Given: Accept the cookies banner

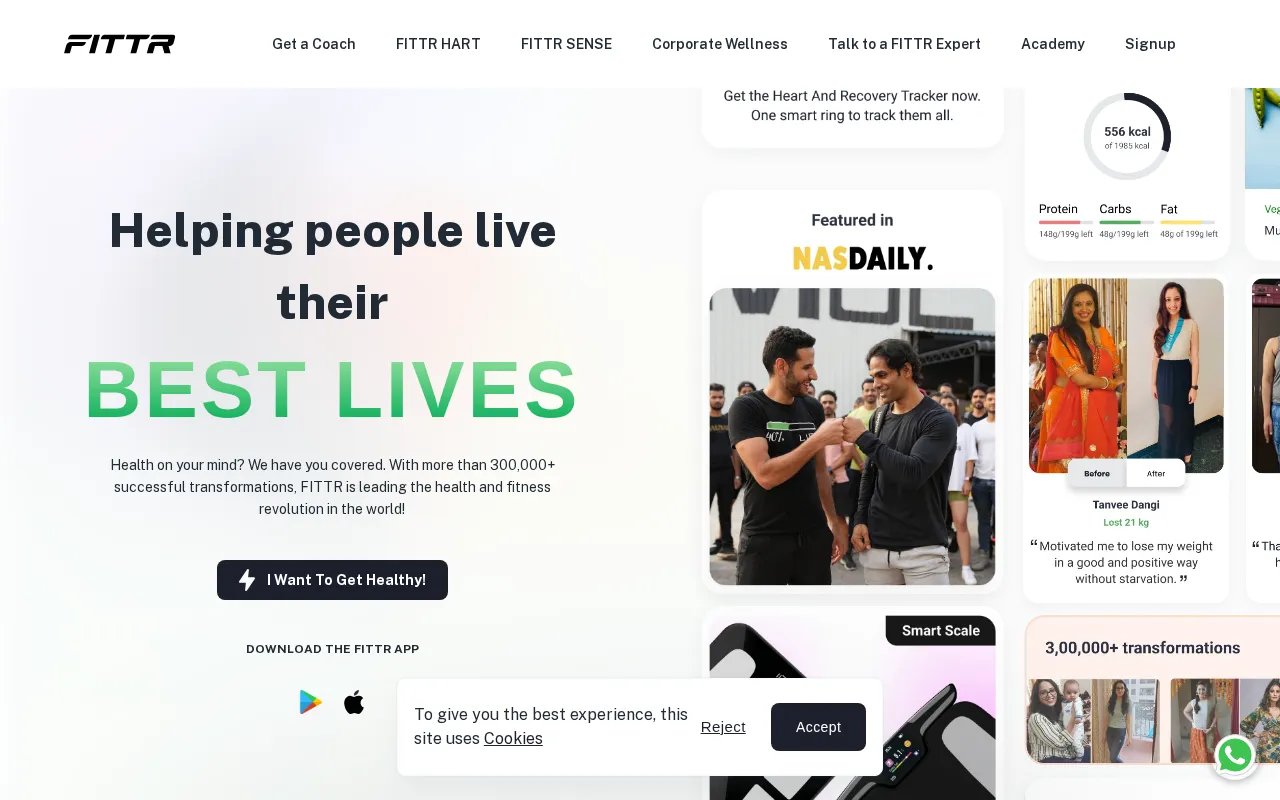Looking at the screenshot, I should click(818, 727).
